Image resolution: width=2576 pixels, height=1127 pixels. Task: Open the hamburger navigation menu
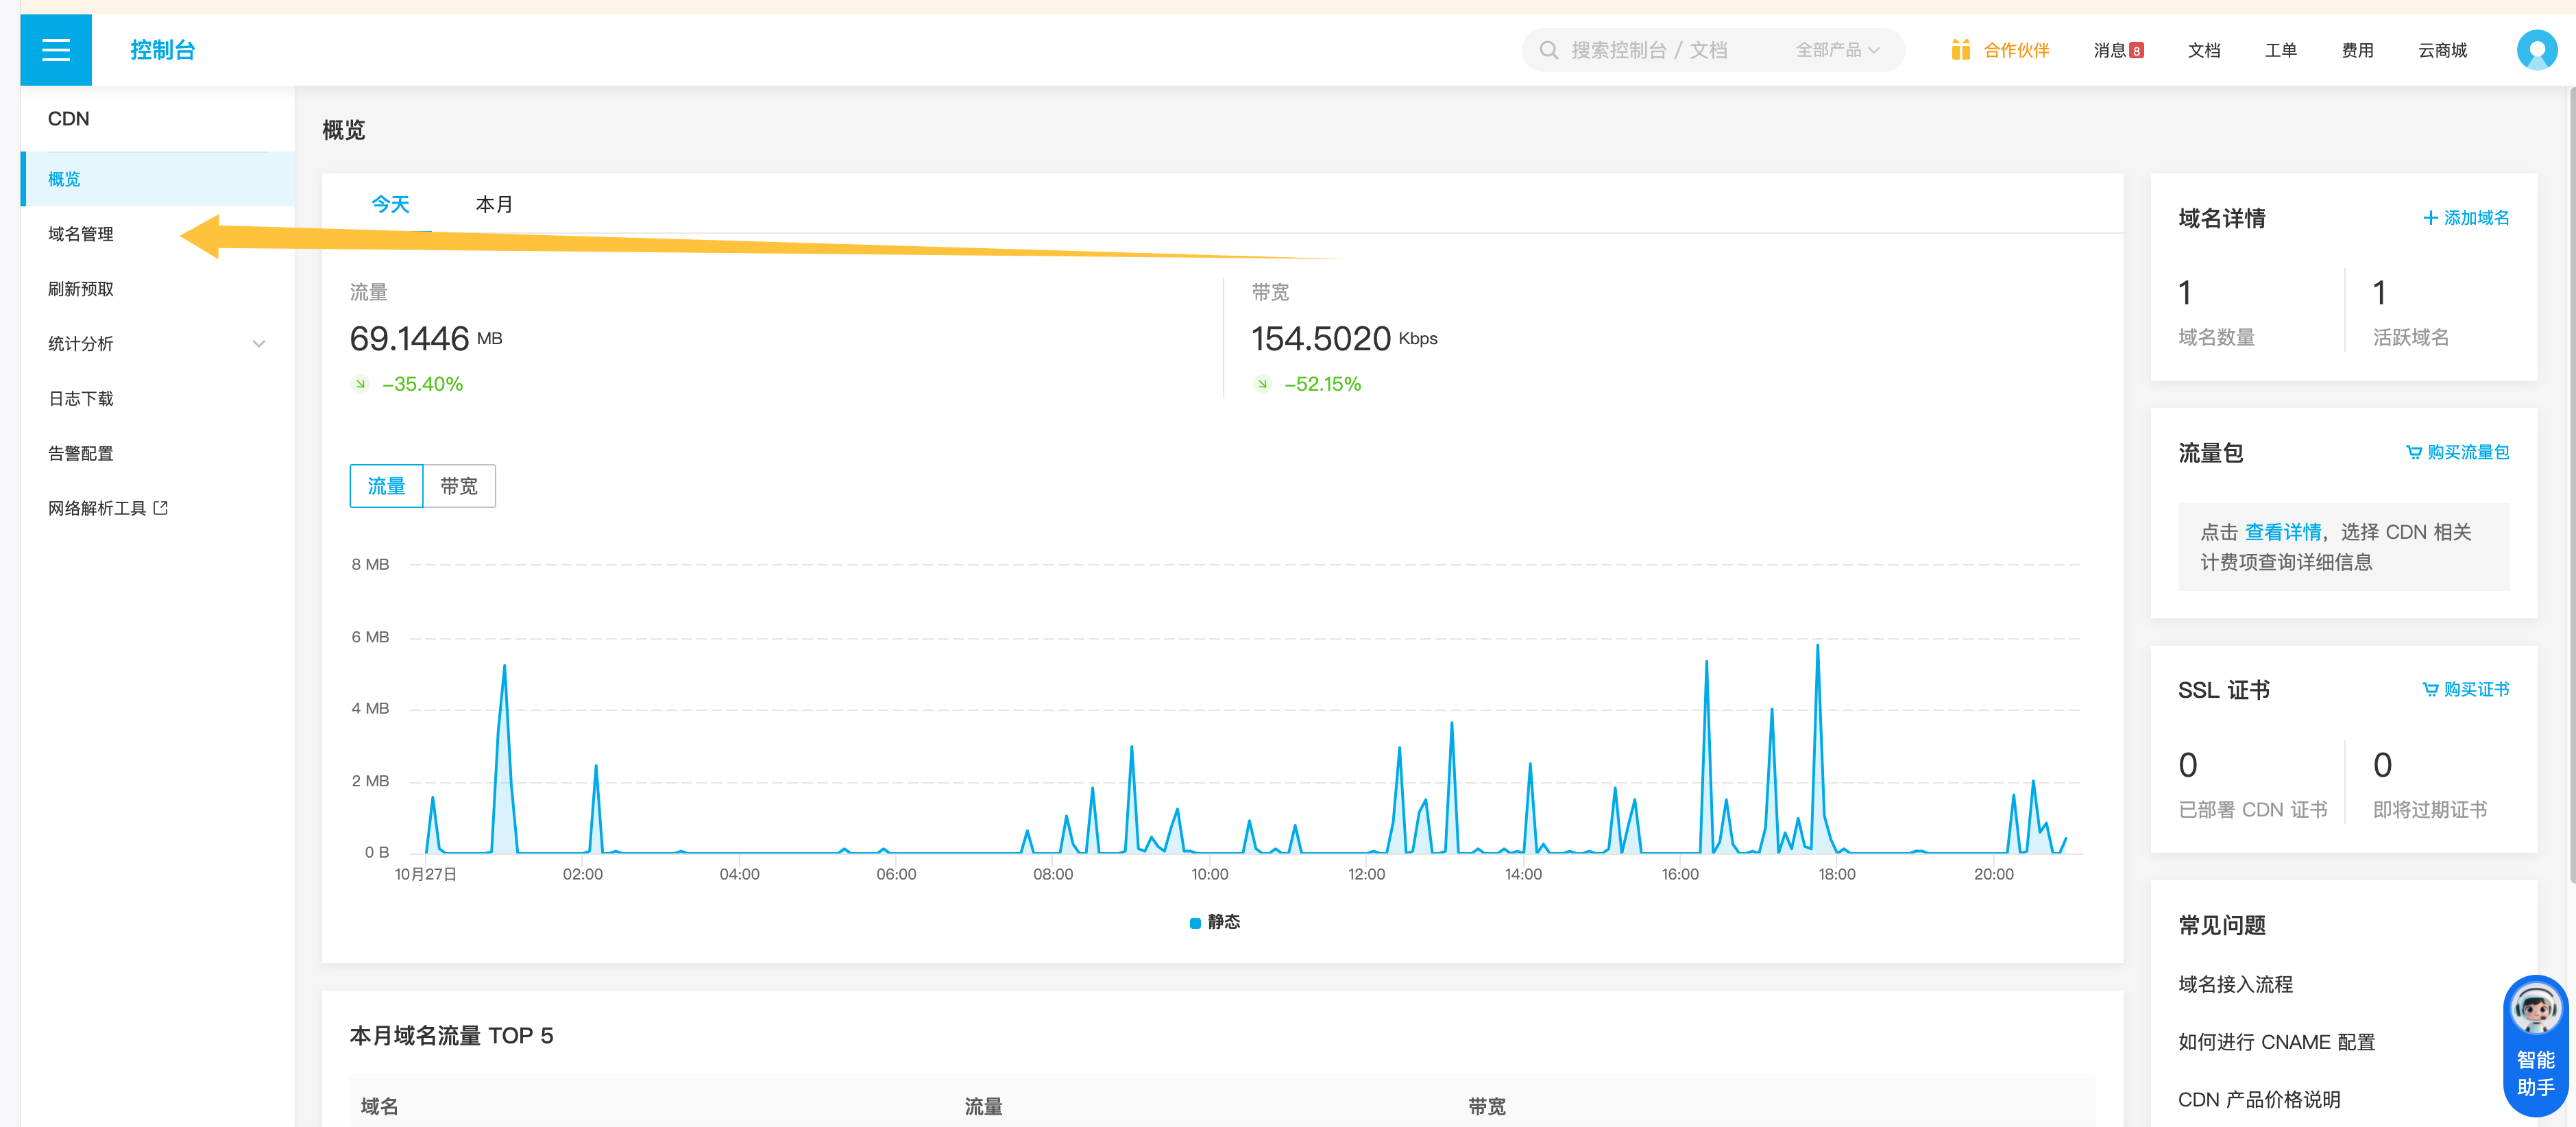point(56,50)
